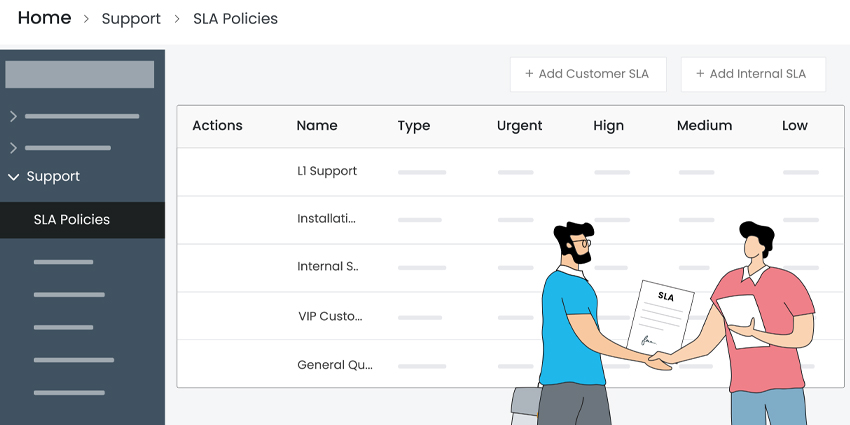The width and height of the screenshot is (850, 425).
Task: Click the Add Customer SLA button
Action: [588, 74]
